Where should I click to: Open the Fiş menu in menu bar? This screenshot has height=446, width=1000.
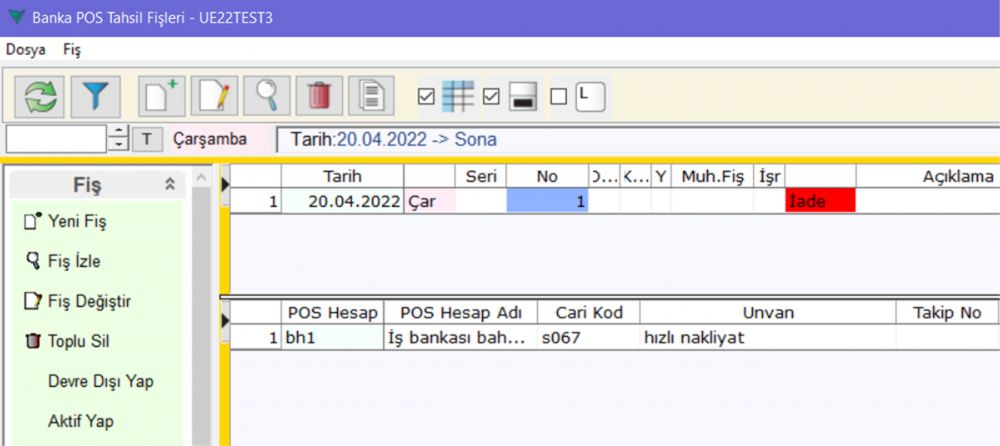(72, 49)
